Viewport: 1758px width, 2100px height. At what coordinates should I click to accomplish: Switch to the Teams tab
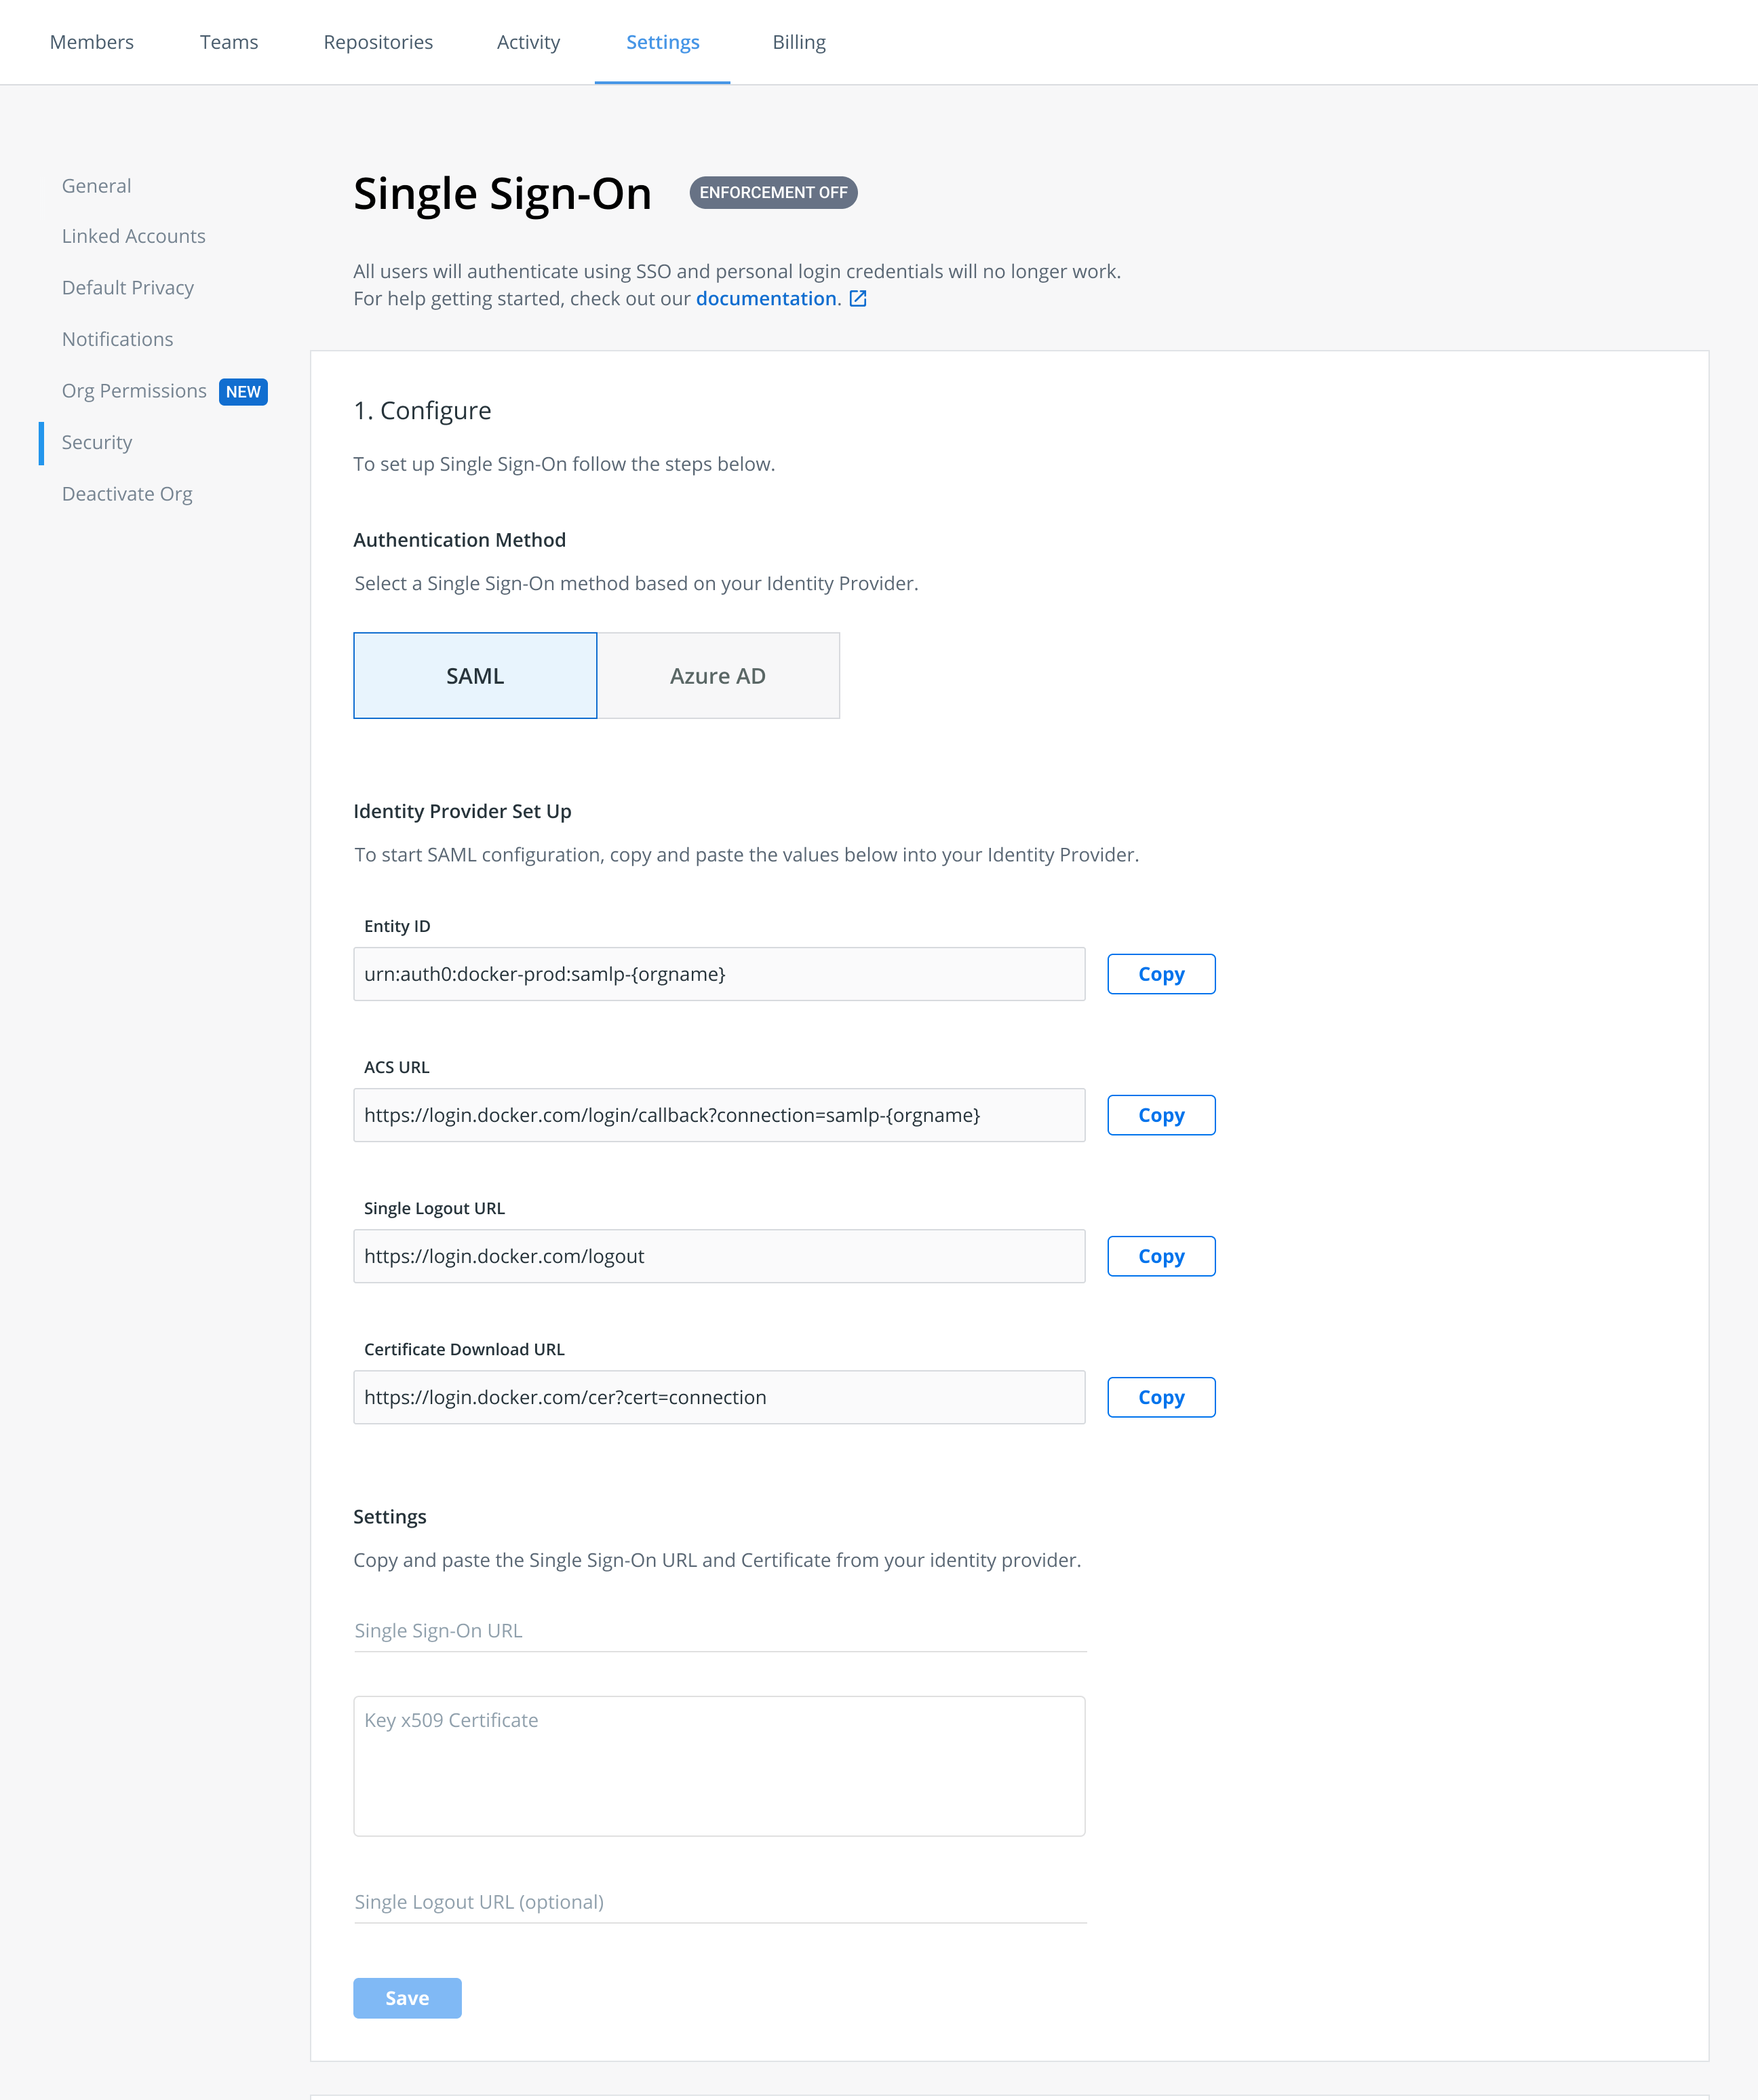point(229,42)
